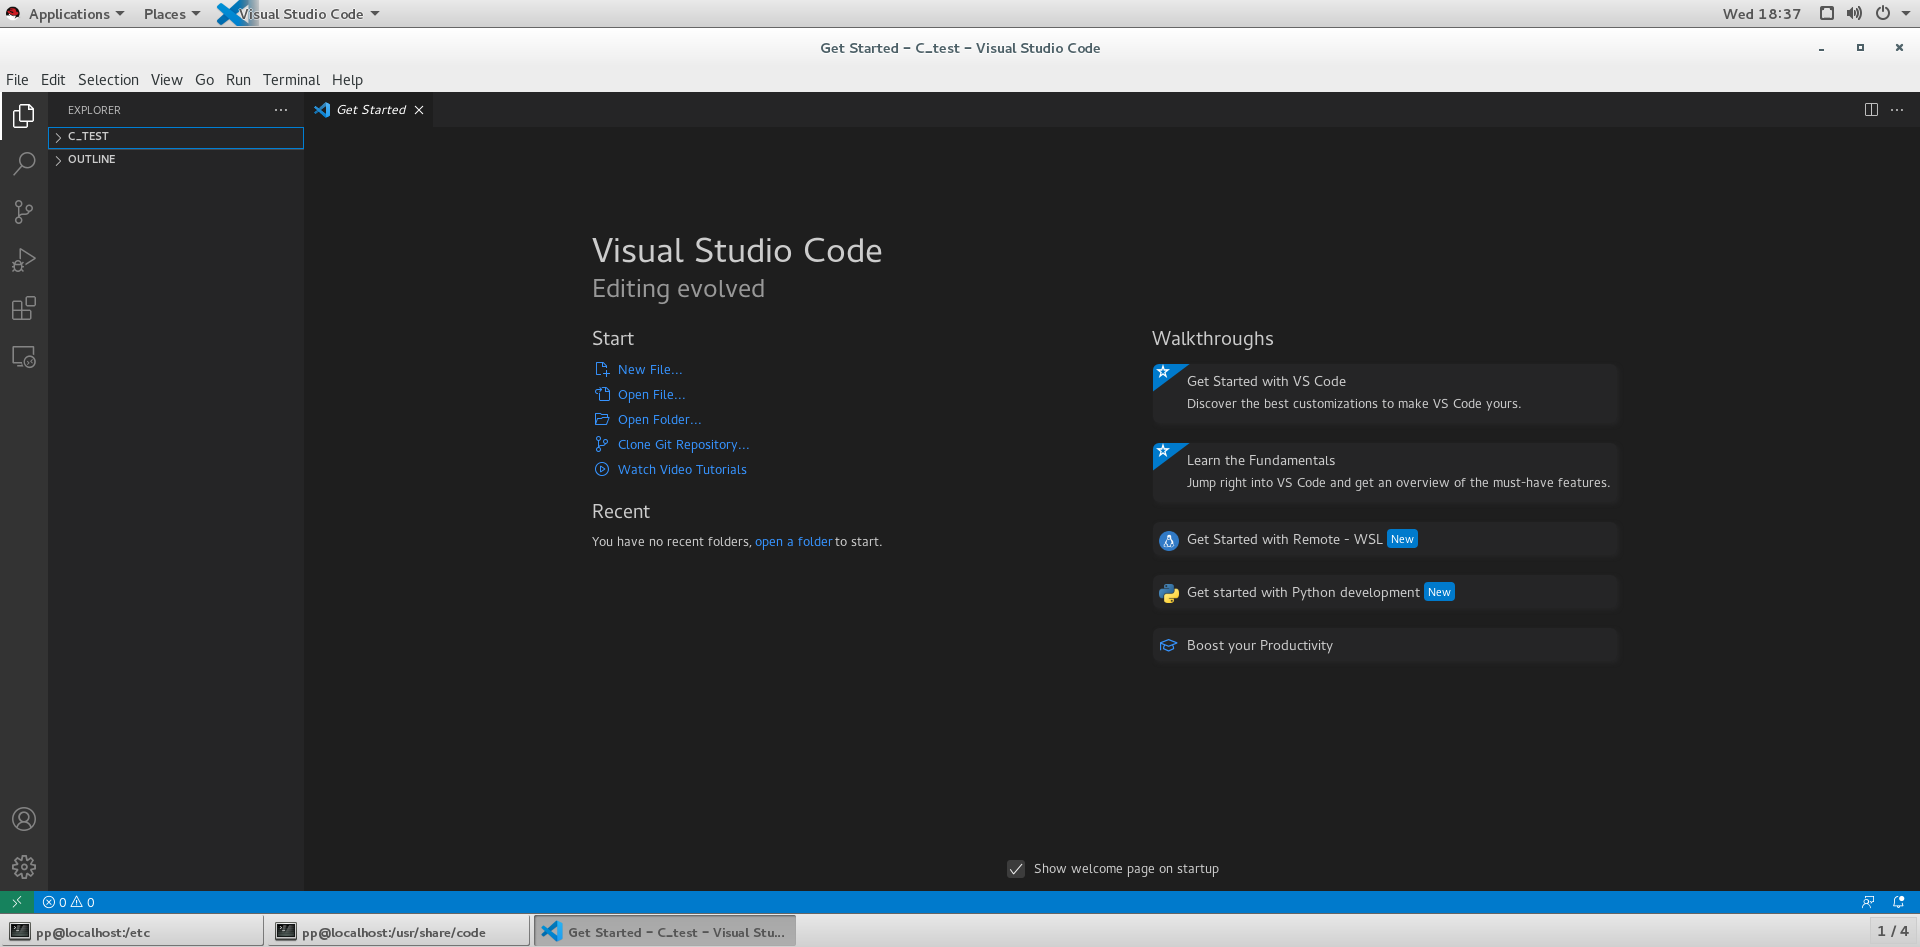Expand the OUTLINE section
This screenshot has height=947, width=1920.
click(176, 160)
